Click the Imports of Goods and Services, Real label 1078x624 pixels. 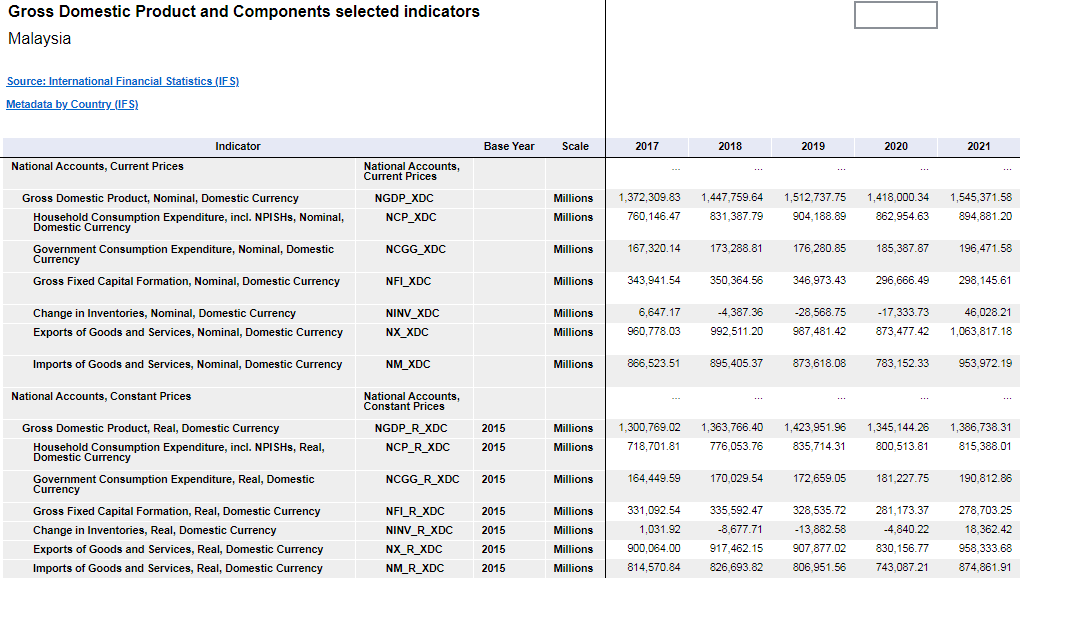[177, 568]
